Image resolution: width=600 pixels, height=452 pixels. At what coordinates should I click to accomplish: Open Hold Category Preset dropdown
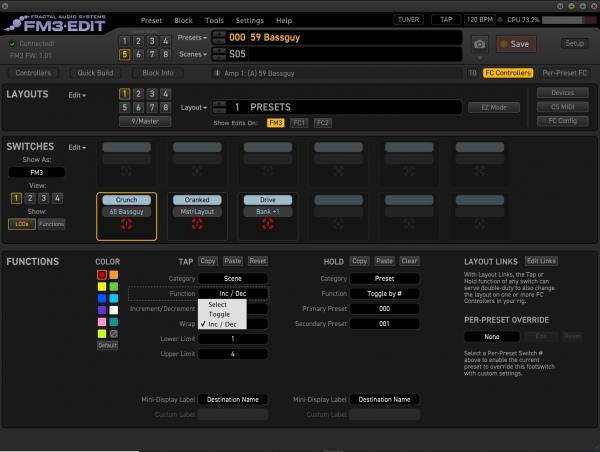pos(384,279)
